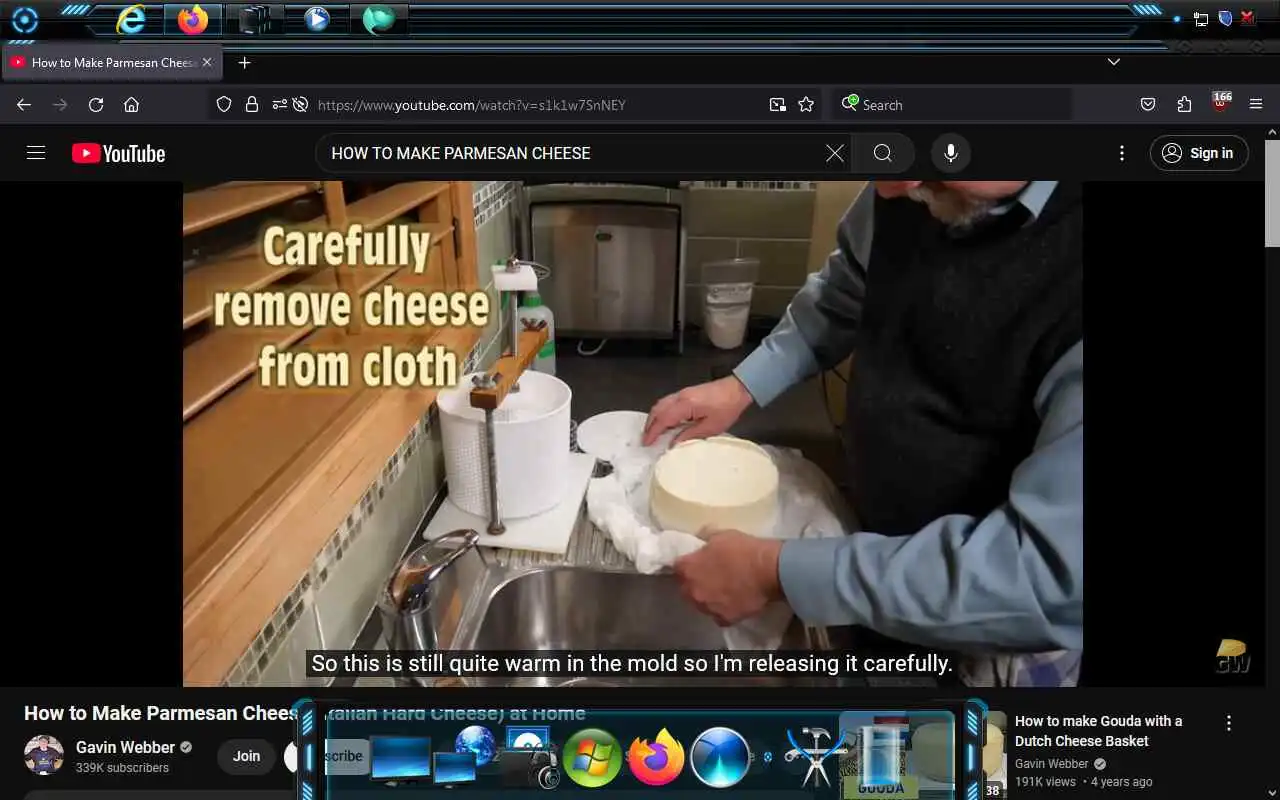Expand the list all tabs dropdown

click(1114, 62)
